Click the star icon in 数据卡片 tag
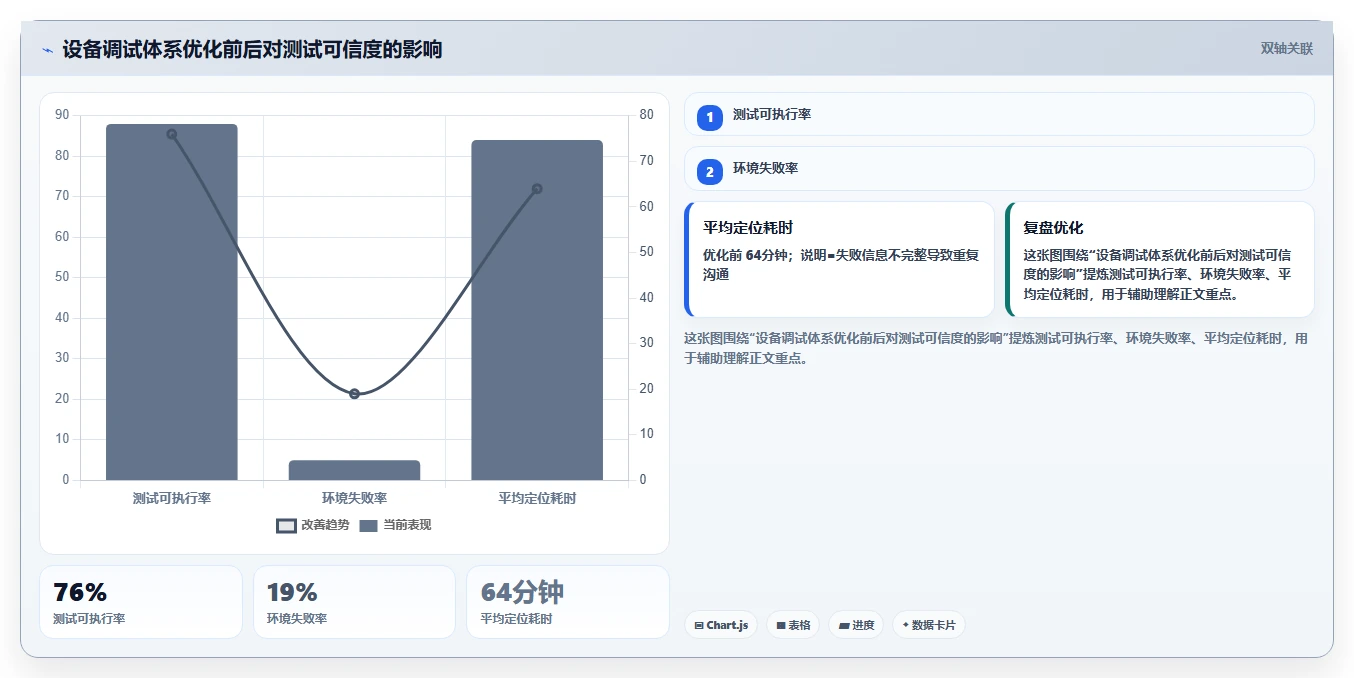The height and width of the screenshot is (678, 1354). pyautogui.click(x=905, y=625)
